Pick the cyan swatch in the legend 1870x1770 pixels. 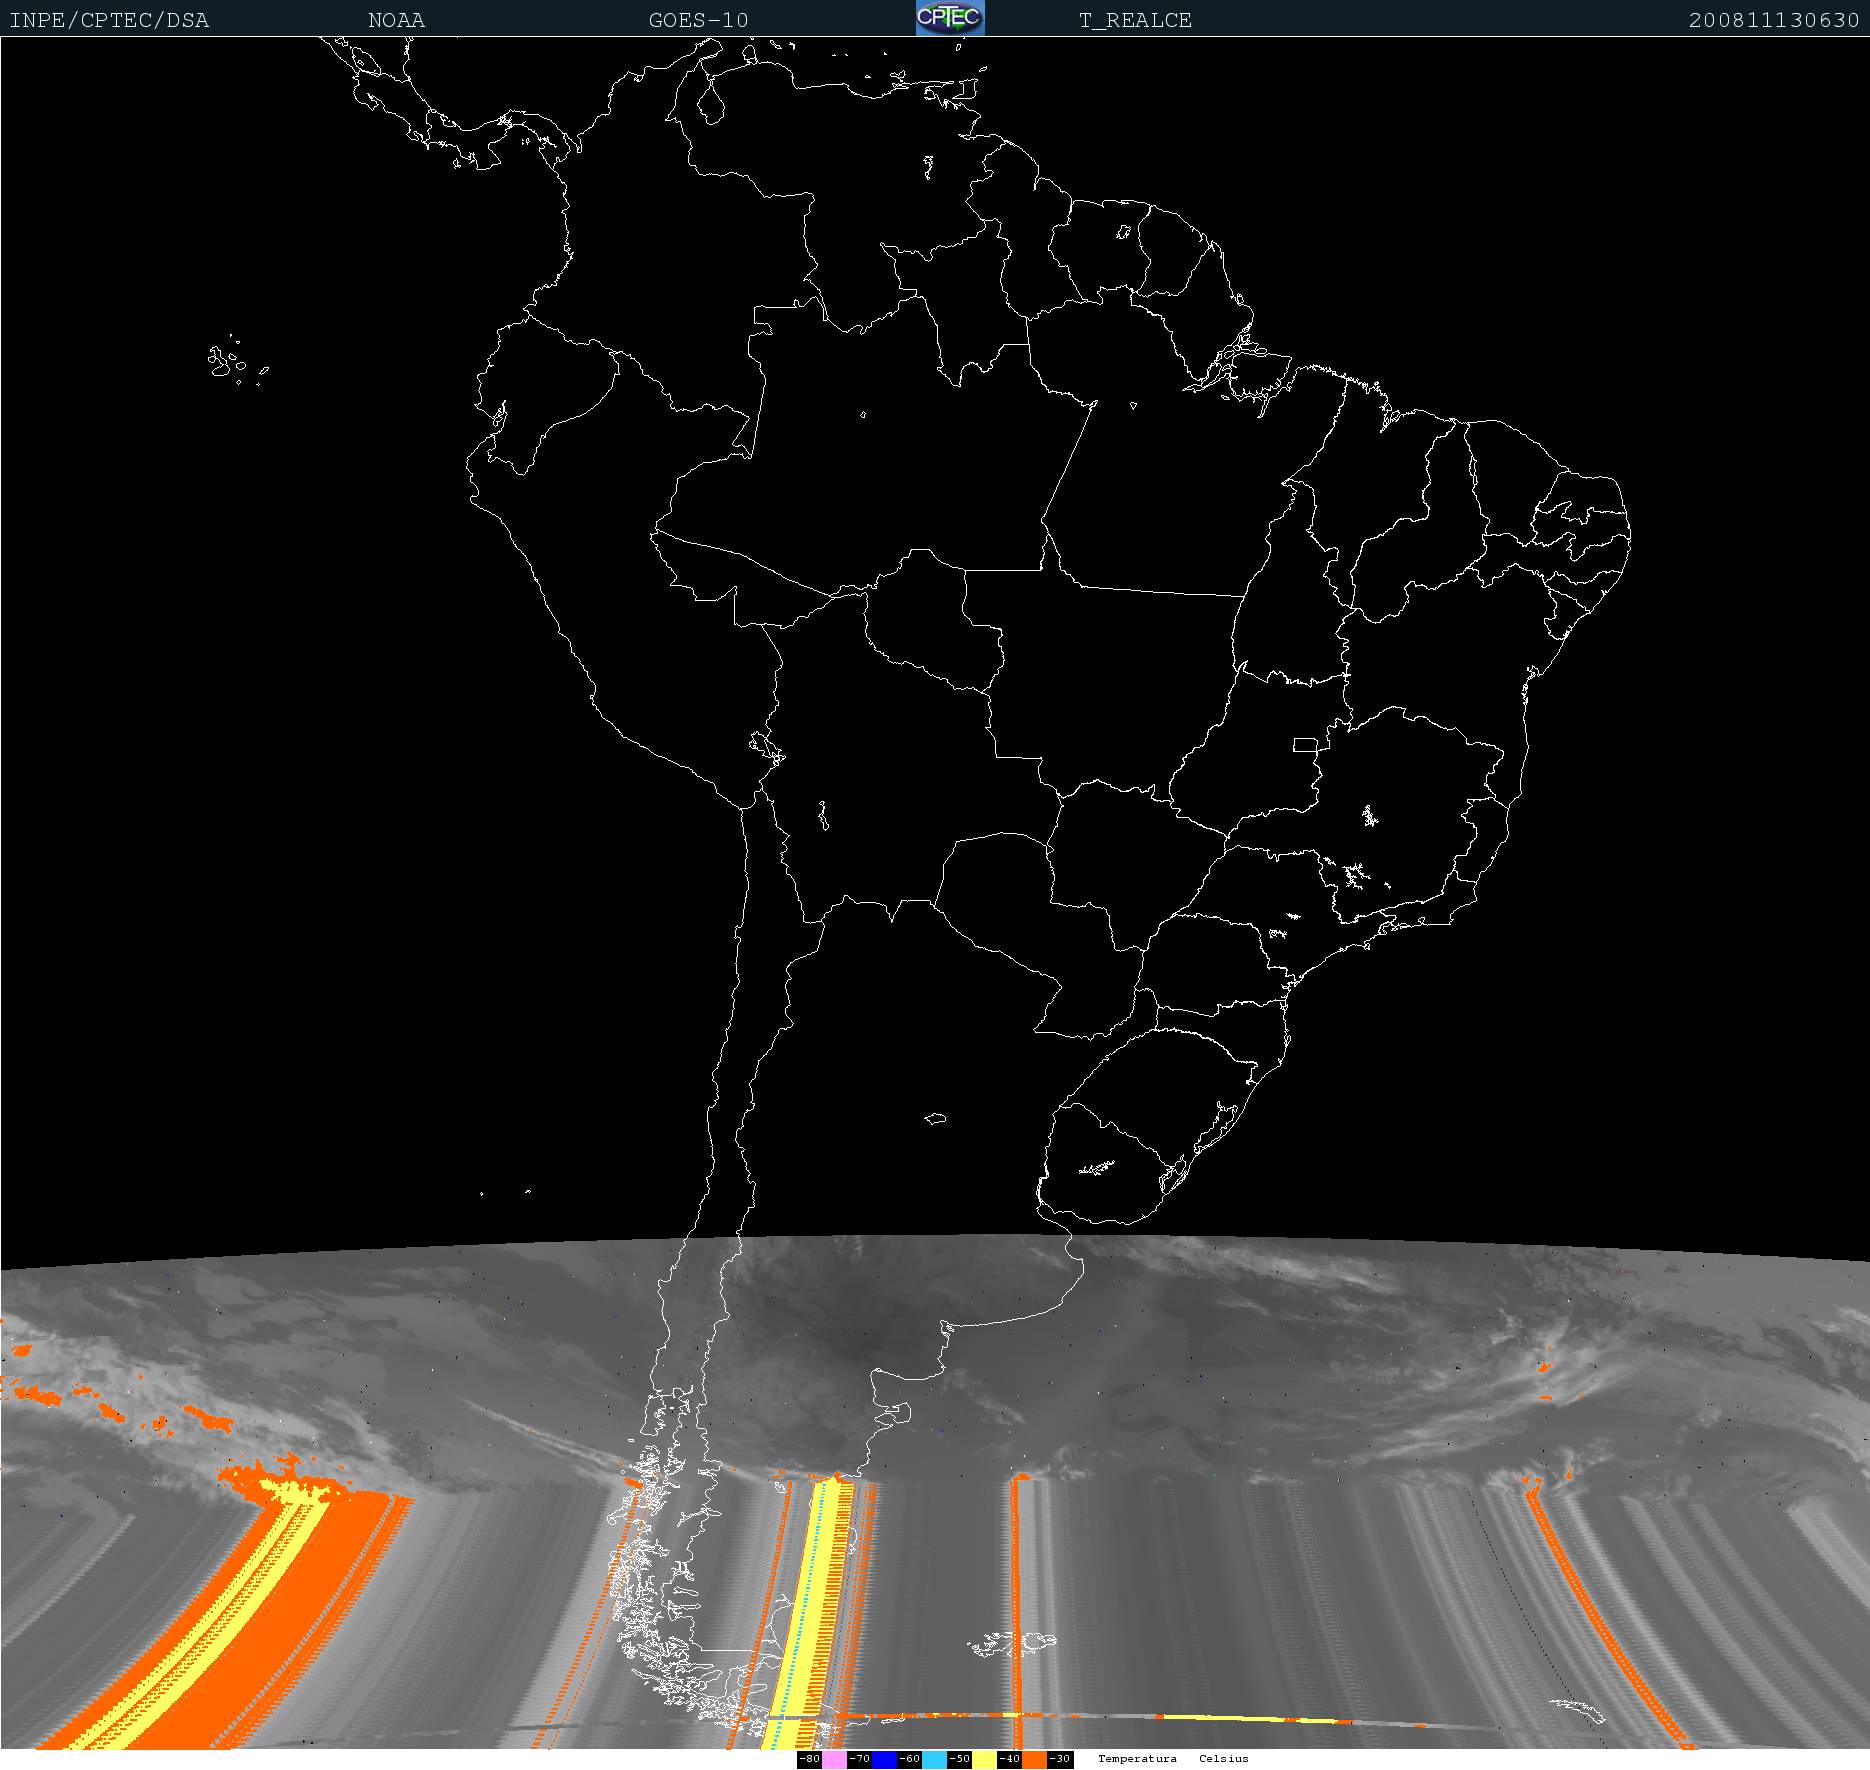click(934, 1759)
